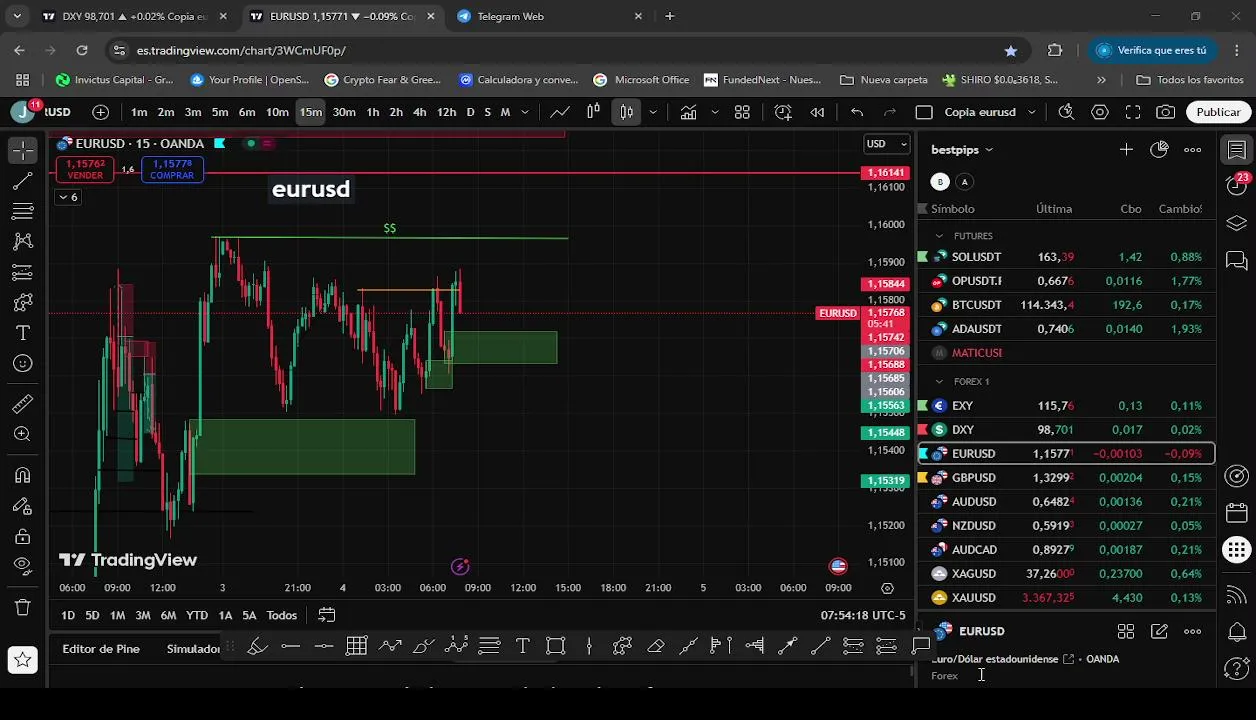Undo the last chart action
This screenshot has width=1256, height=720.
857,112
